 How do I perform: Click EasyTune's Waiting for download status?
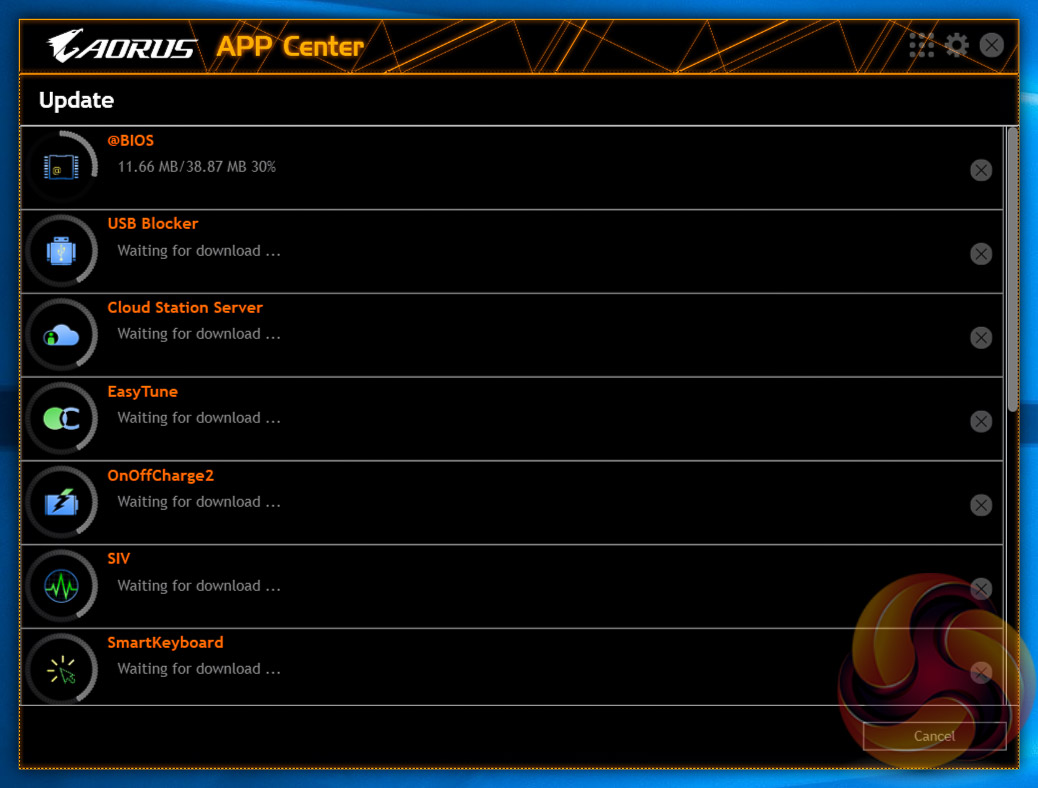199,418
